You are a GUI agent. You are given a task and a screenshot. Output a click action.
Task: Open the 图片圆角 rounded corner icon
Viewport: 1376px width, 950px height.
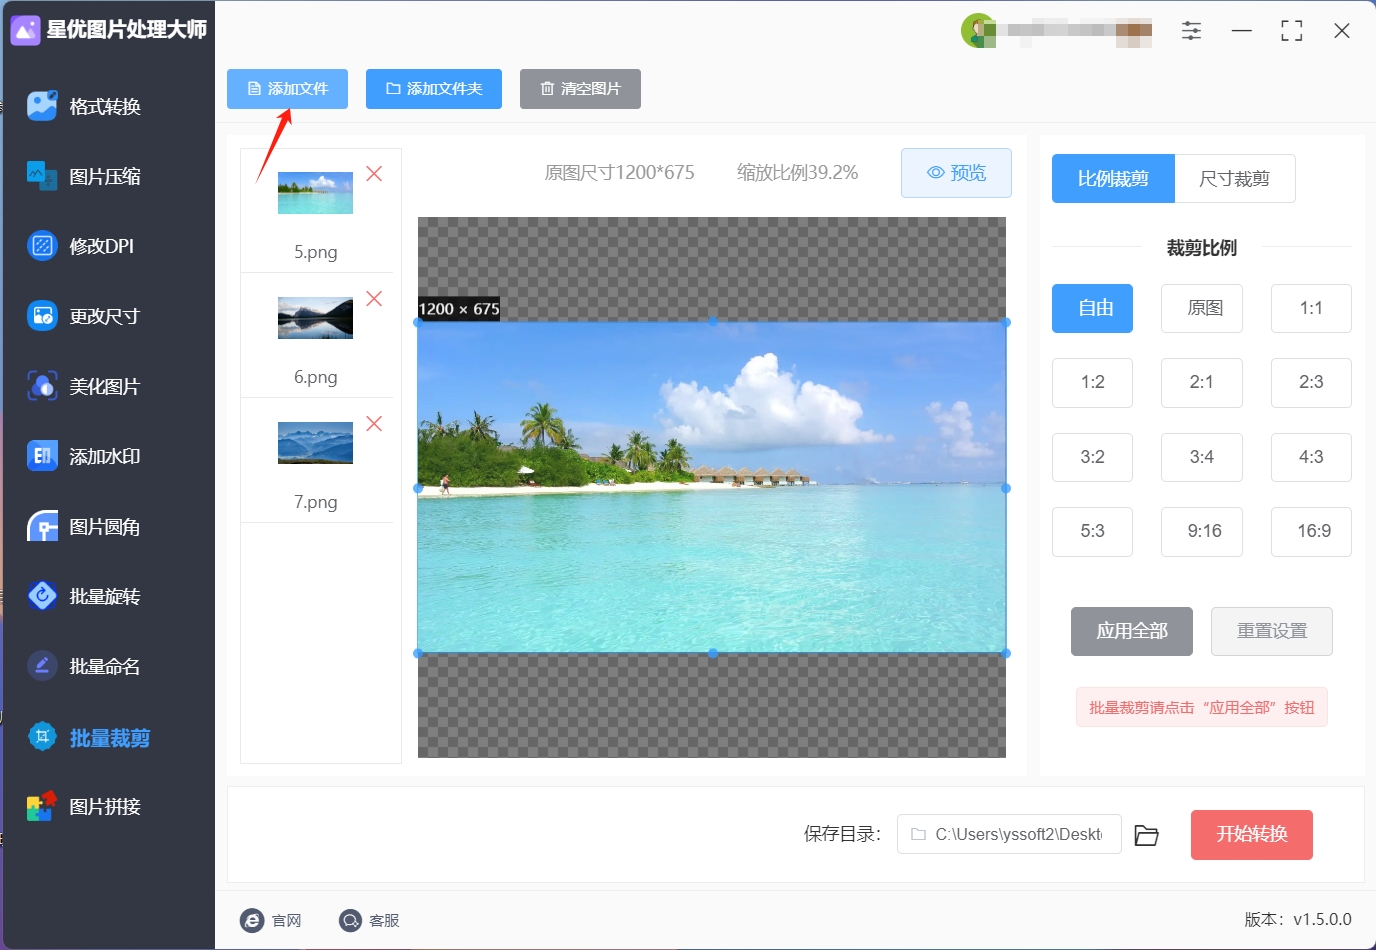click(x=42, y=526)
